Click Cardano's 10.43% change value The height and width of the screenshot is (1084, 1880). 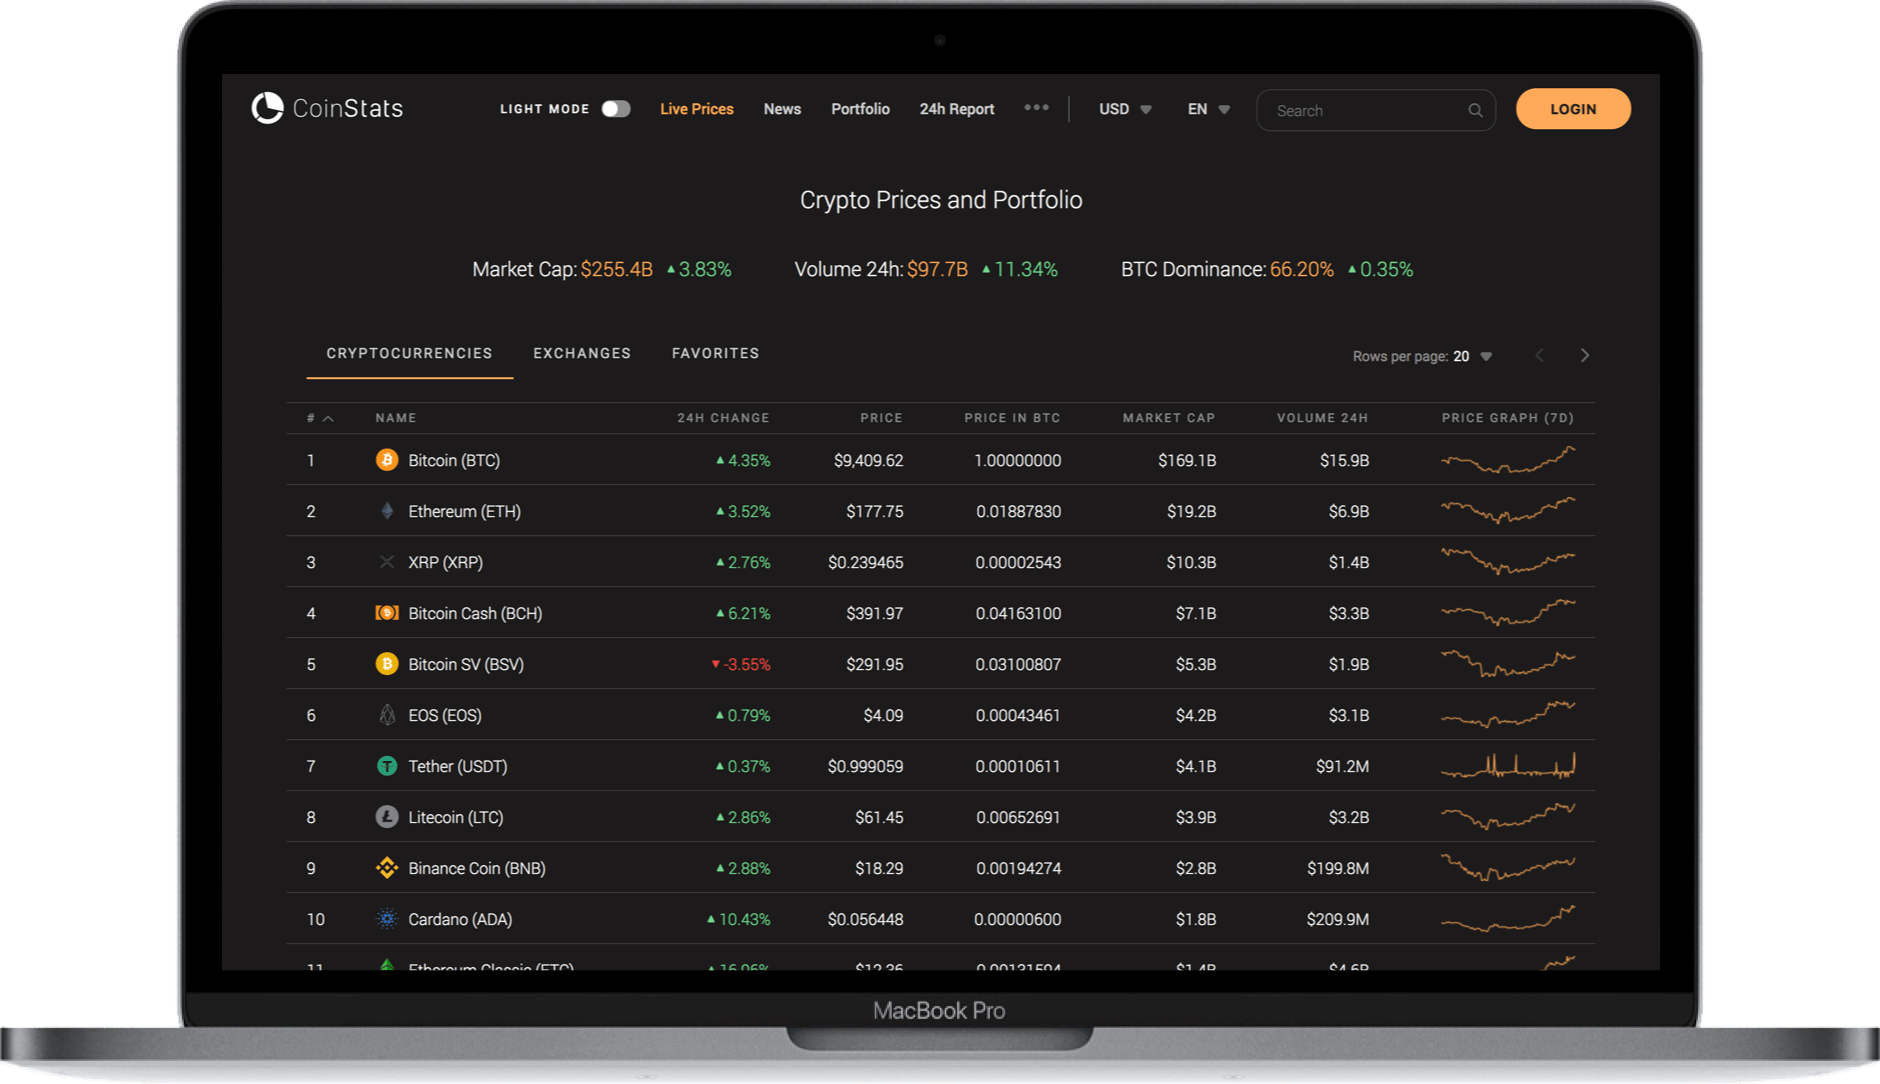point(738,919)
